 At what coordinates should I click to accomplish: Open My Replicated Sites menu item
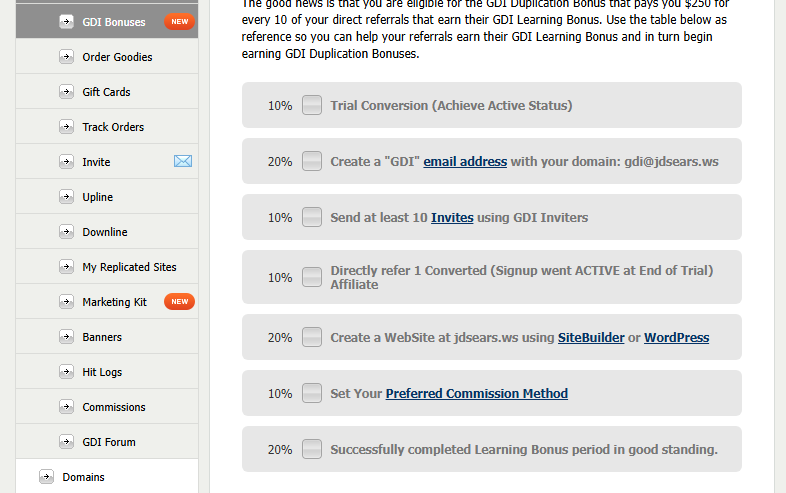(129, 267)
